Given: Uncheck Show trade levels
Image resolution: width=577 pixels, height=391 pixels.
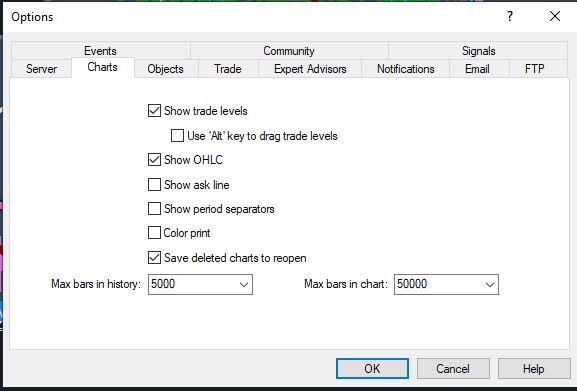Looking at the screenshot, I should pyautogui.click(x=154, y=111).
